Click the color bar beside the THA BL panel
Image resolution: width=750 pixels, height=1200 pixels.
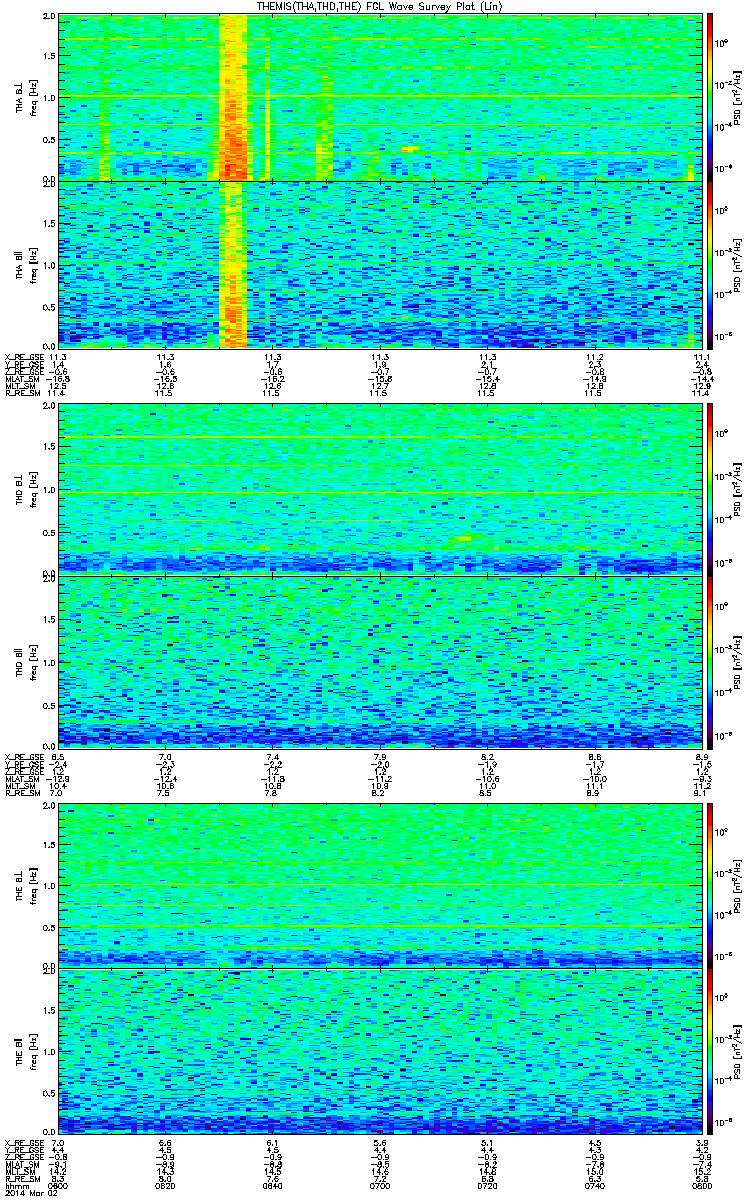(710, 97)
